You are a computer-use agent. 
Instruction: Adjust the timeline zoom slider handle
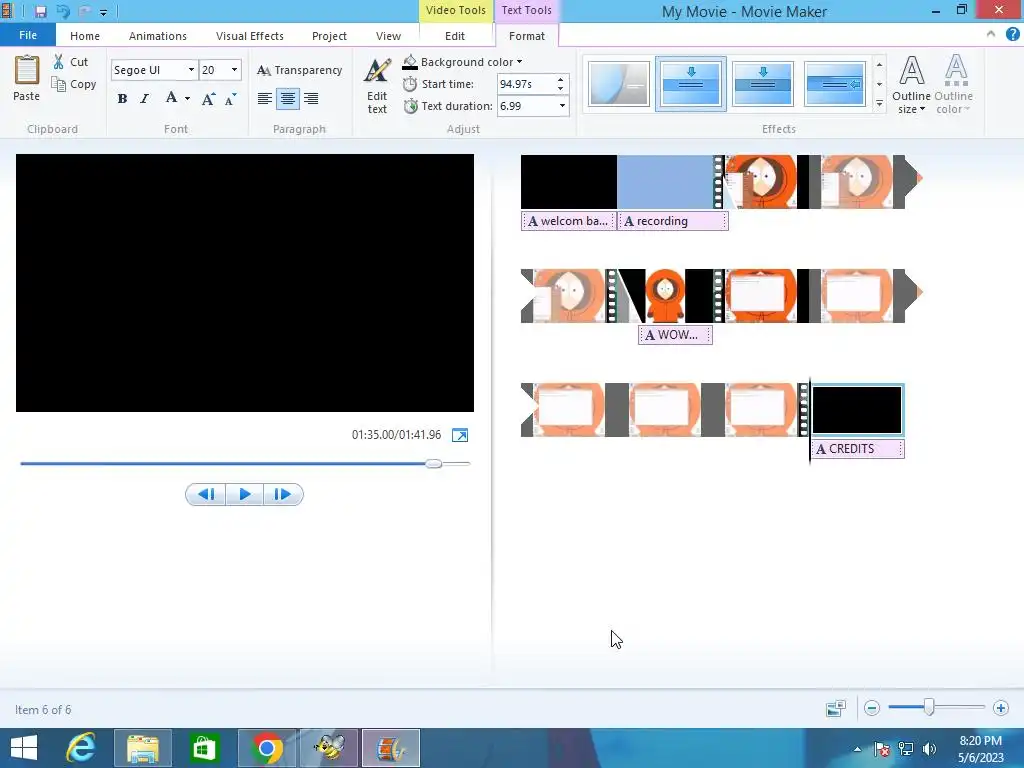[929, 707]
